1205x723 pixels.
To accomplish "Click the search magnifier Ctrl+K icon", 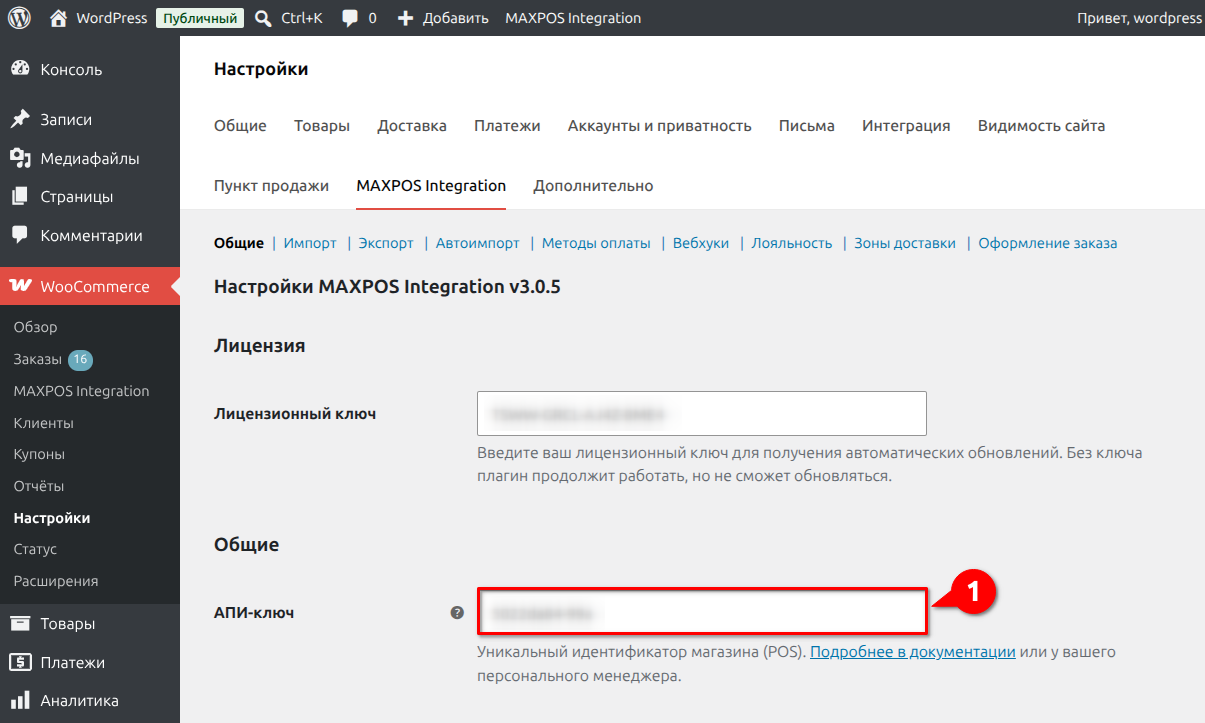I will pos(263,18).
